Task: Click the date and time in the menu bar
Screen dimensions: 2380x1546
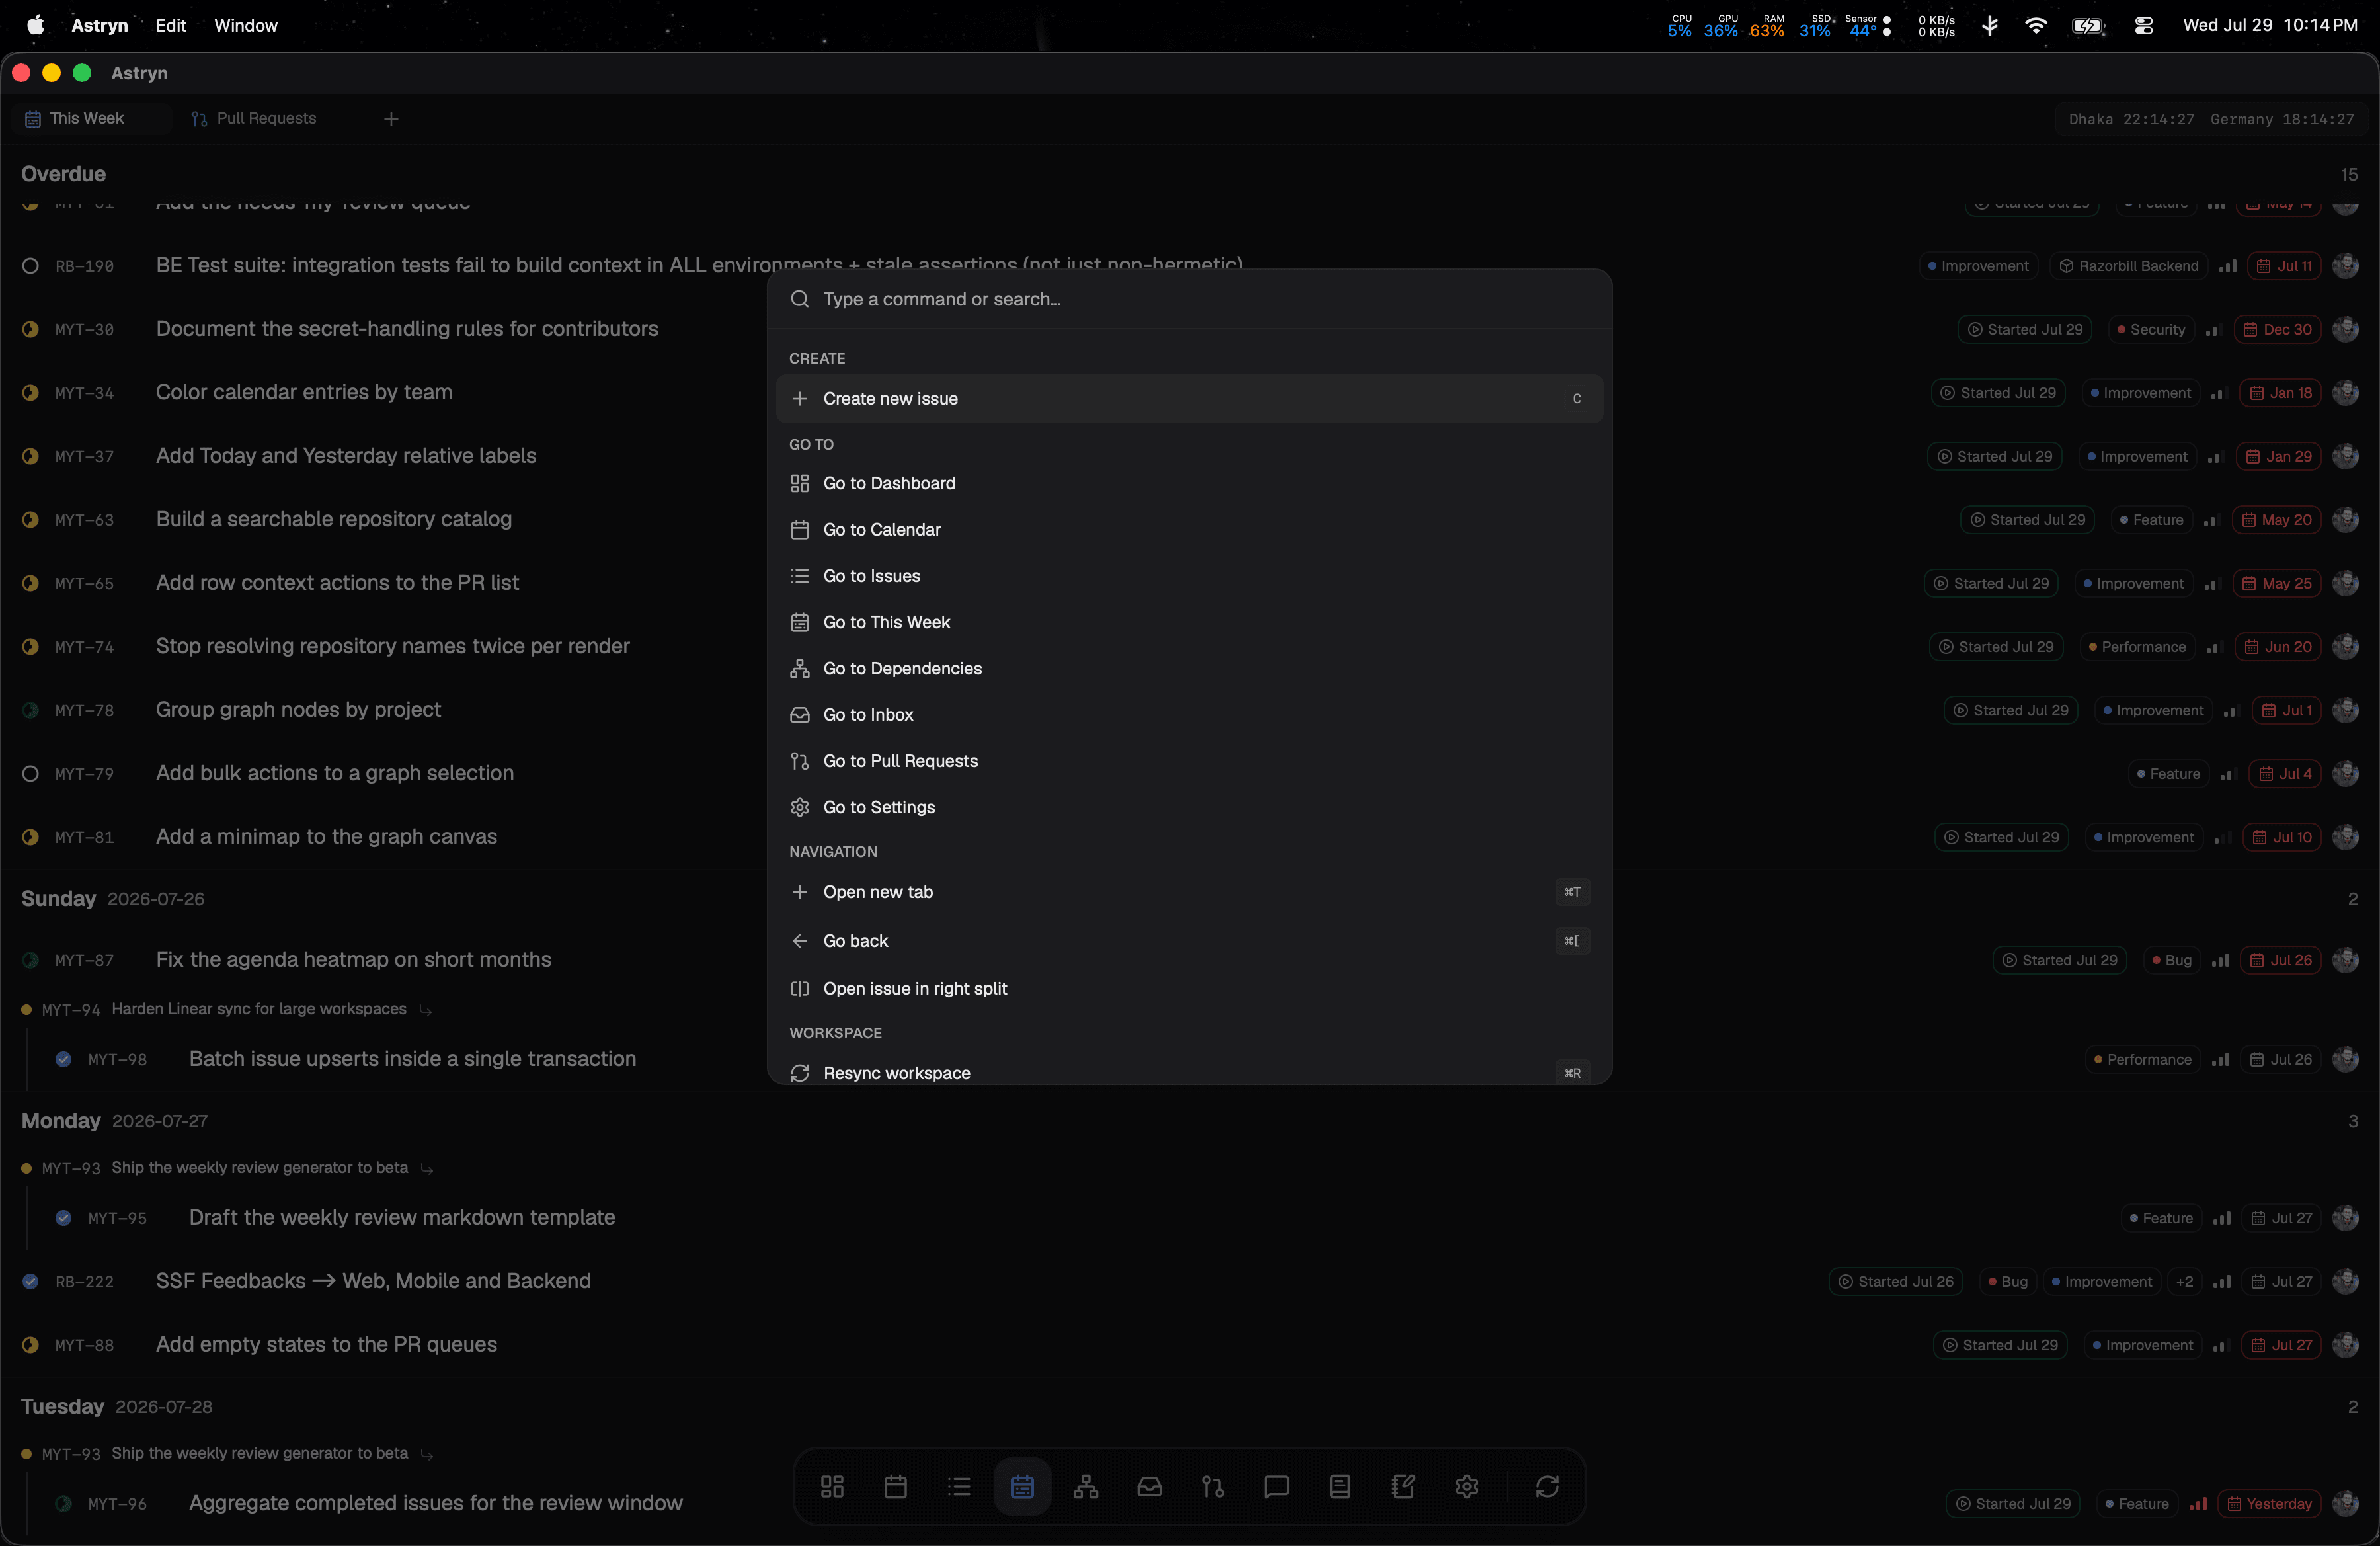Action: pos(2269,26)
